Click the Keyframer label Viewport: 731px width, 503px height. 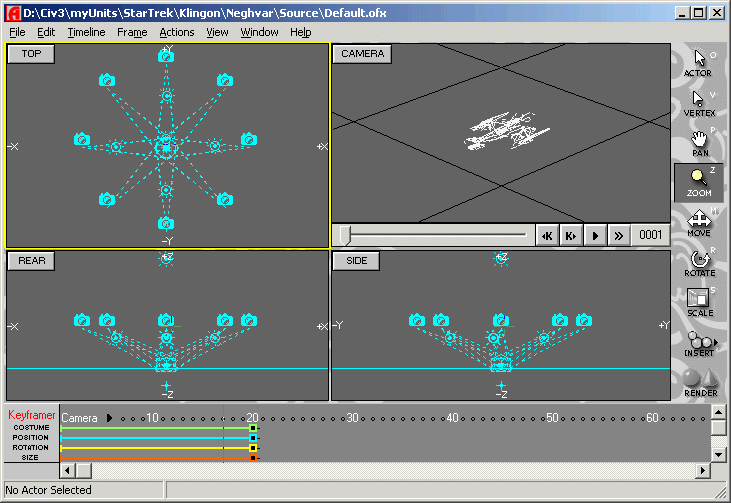31,415
